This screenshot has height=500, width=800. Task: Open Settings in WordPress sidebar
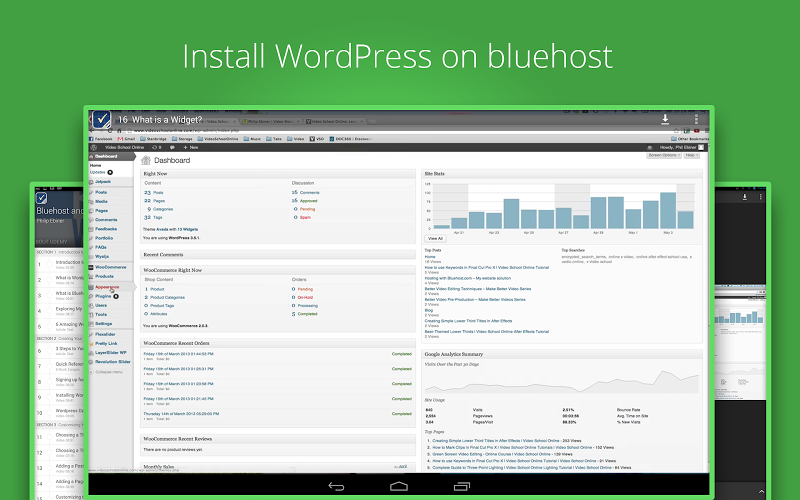pos(104,324)
